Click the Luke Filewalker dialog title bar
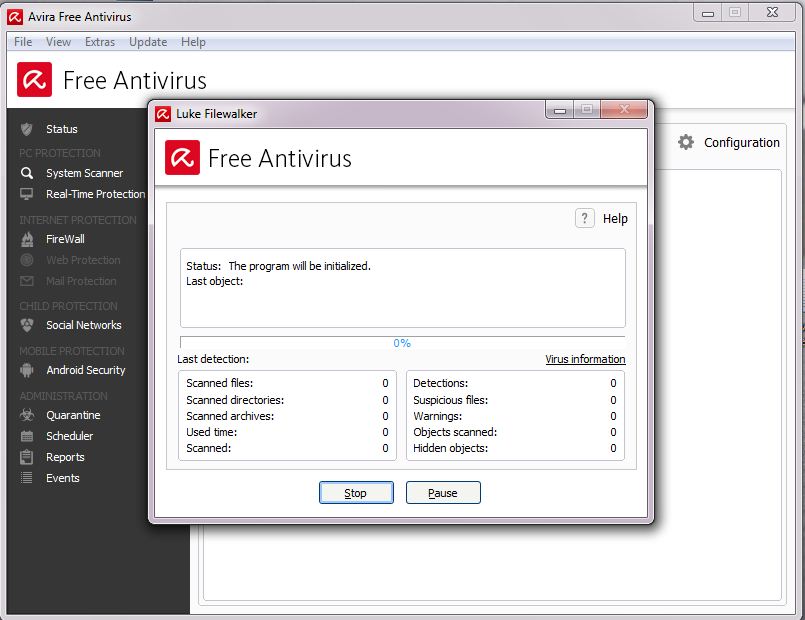The image size is (805, 620). click(350, 113)
